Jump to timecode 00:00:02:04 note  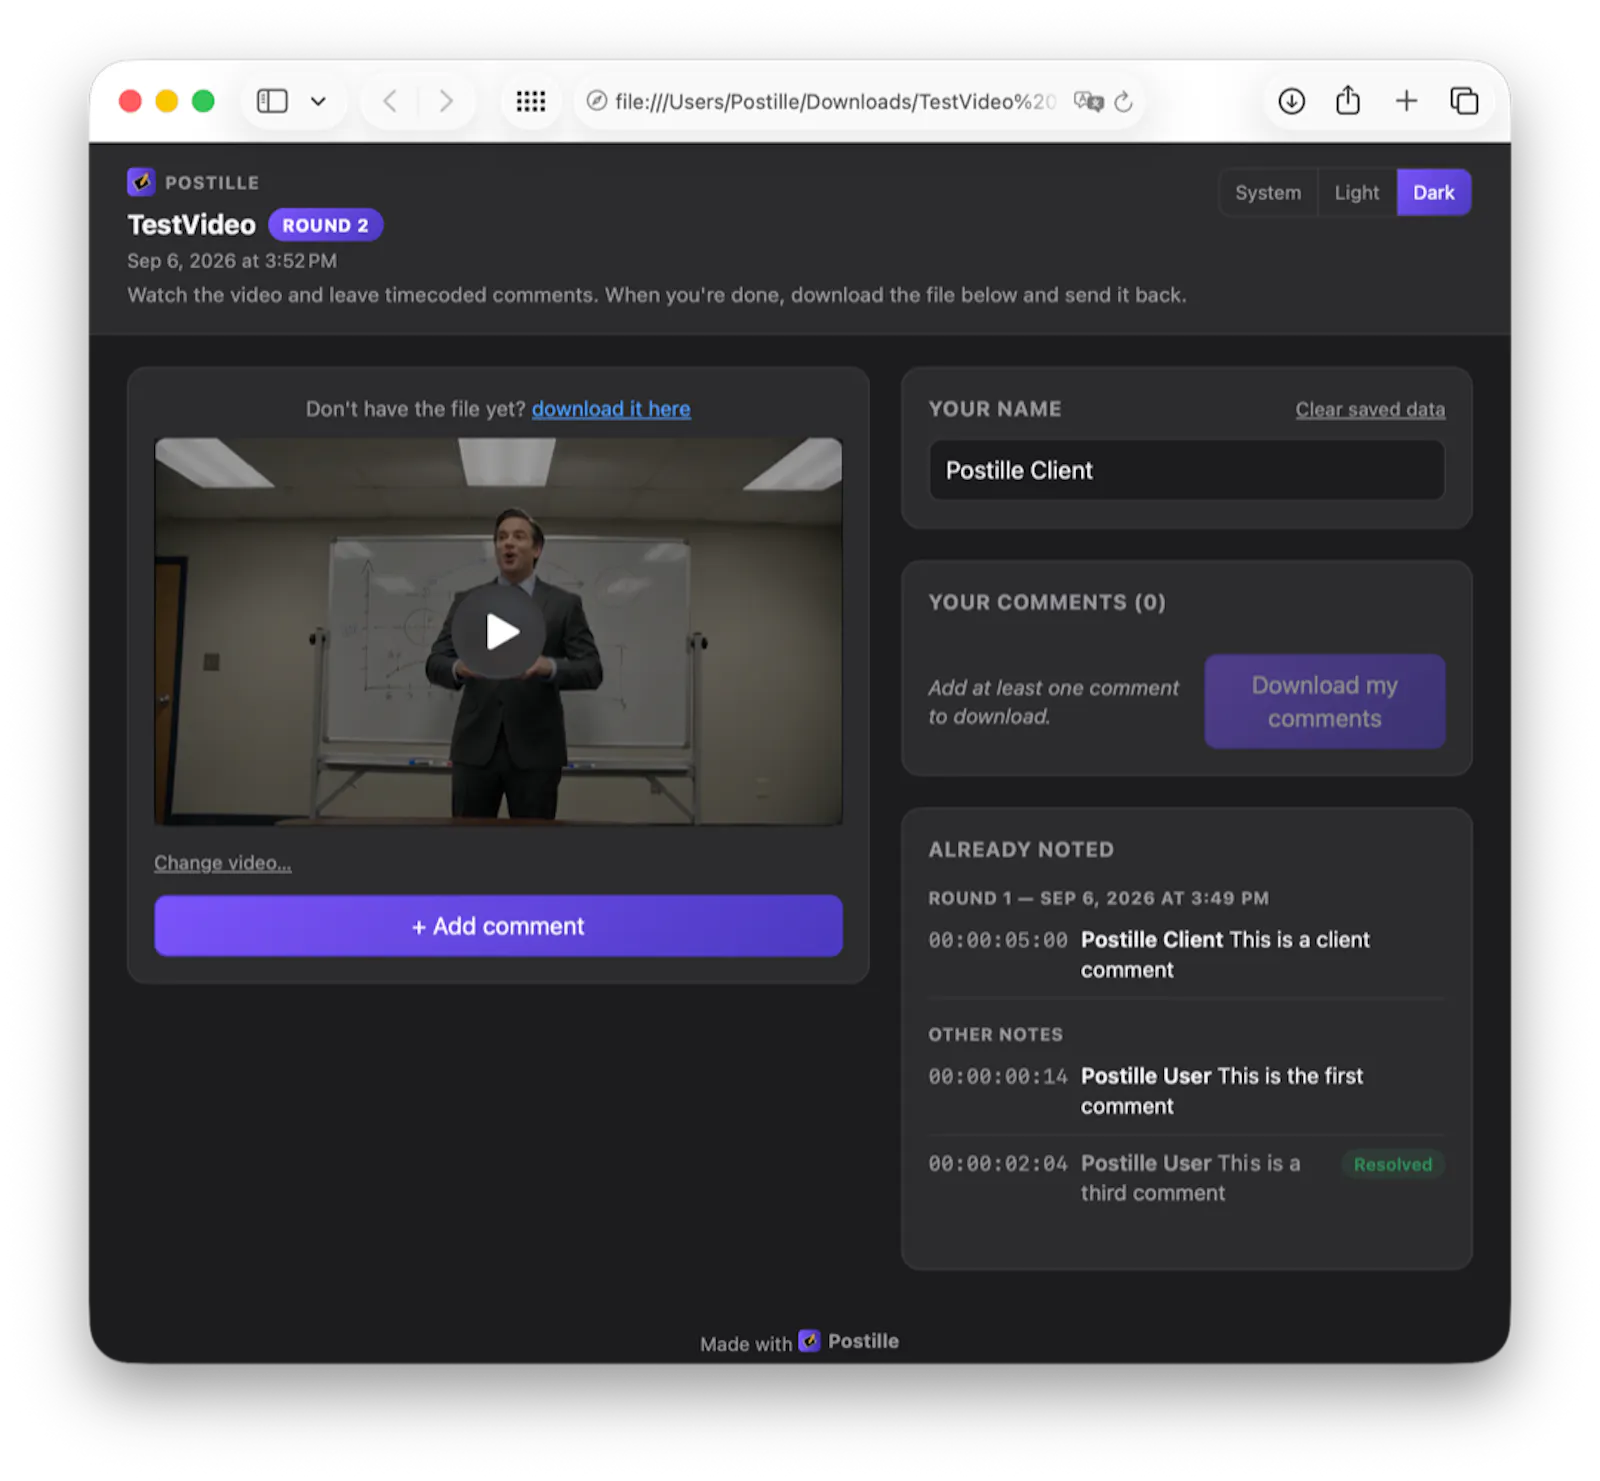pyautogui.click(x=998, y=1163)
